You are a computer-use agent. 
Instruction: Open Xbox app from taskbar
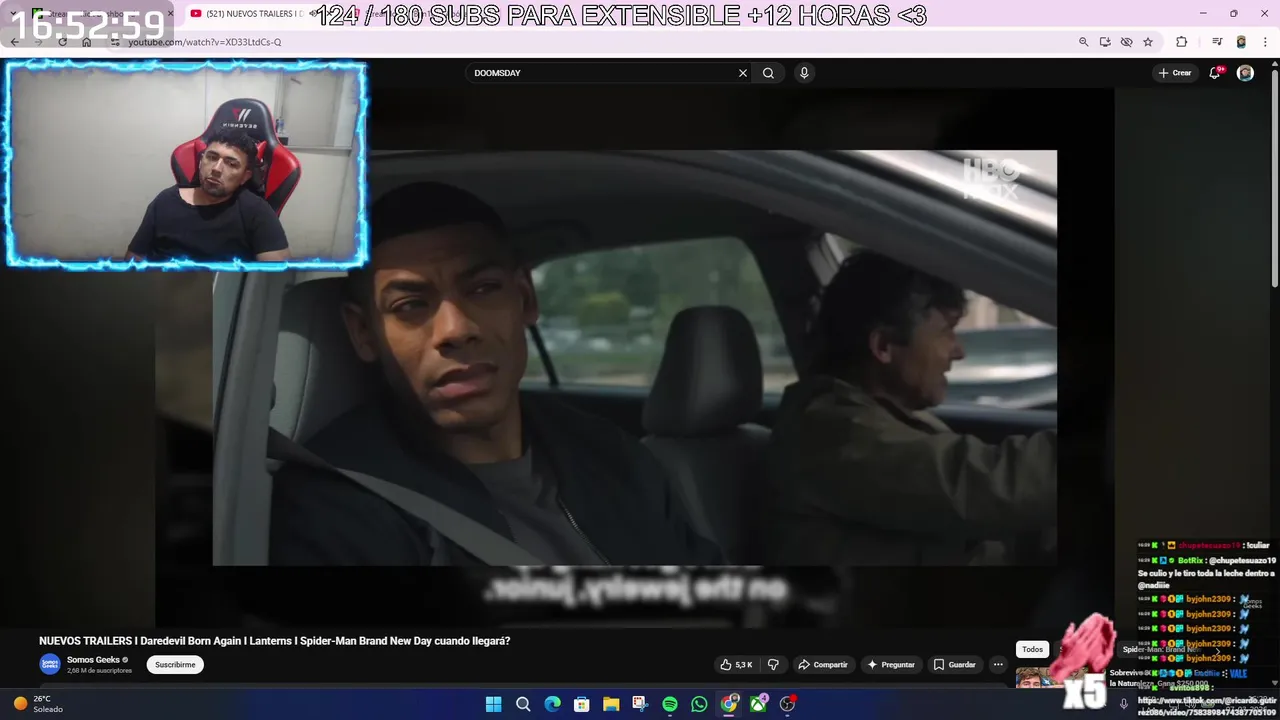pyautogui.click(x=759, y=704)
